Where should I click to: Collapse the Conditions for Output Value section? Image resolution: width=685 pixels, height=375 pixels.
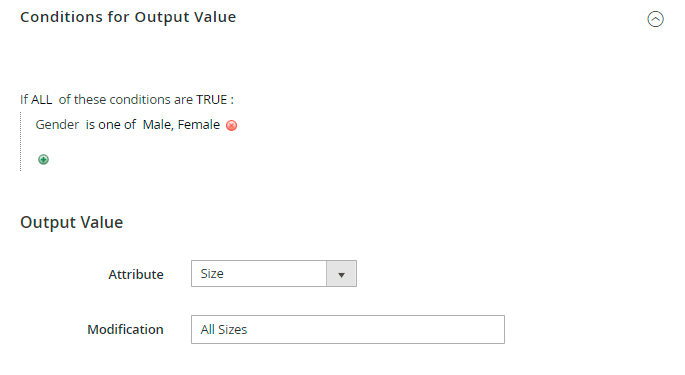click(x=655, y=19)
